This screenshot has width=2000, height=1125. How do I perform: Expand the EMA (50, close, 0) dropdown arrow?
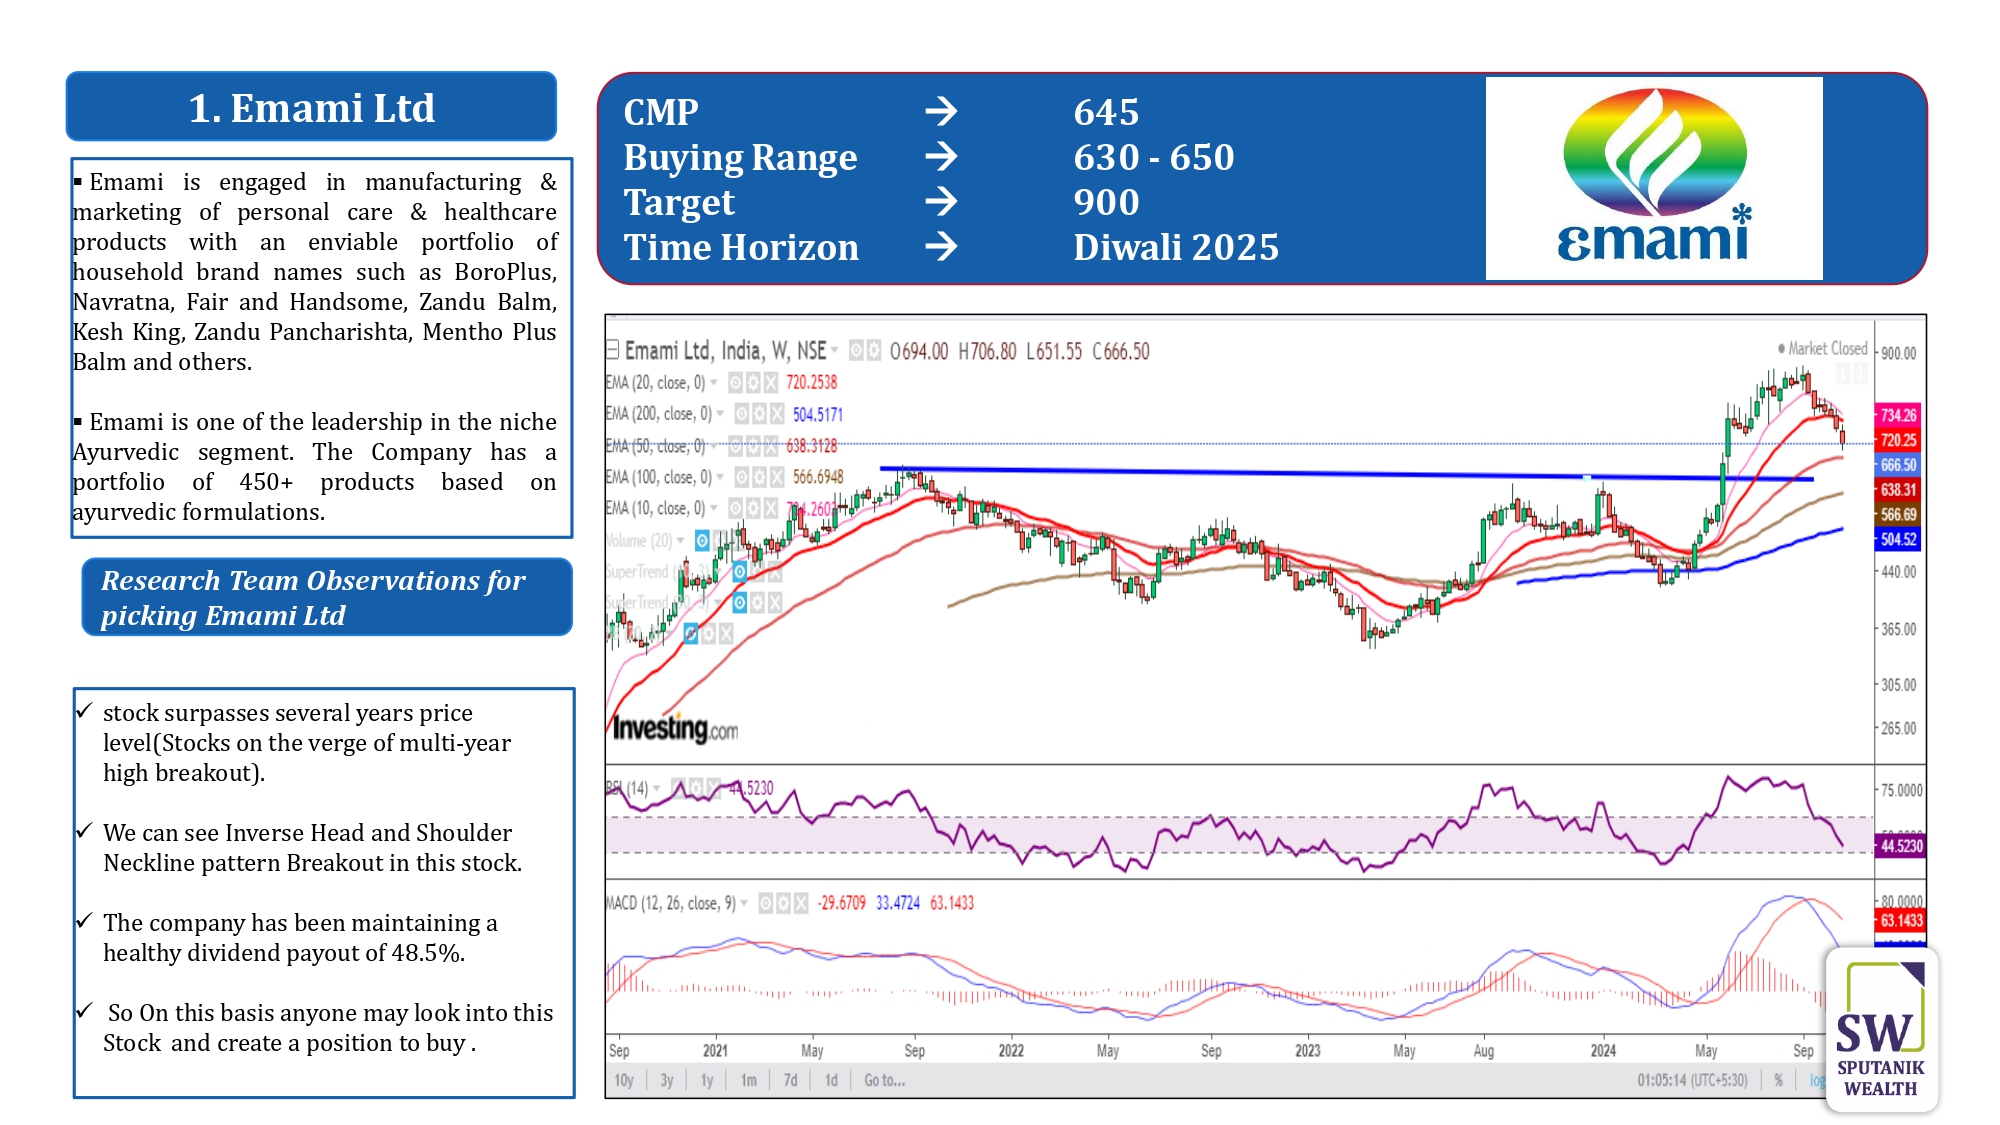[x=714, y=446]
